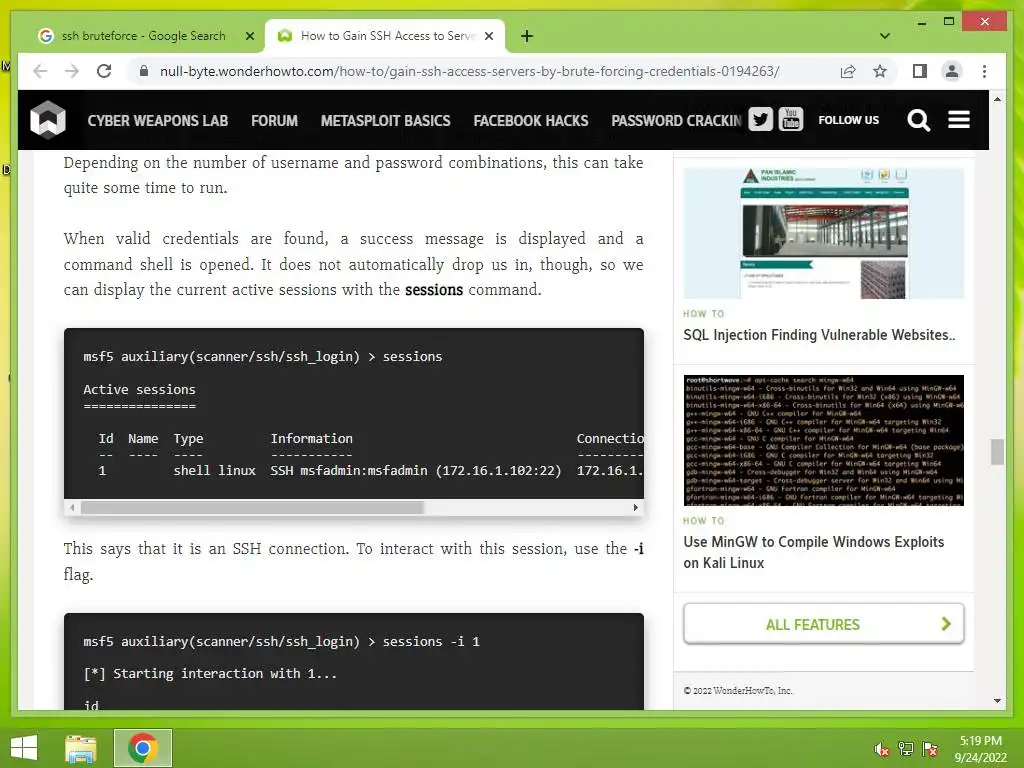Click the 'Active sessions' heading in code block
This screenshot has height=768, width=1024.
(x=139, y=389)
